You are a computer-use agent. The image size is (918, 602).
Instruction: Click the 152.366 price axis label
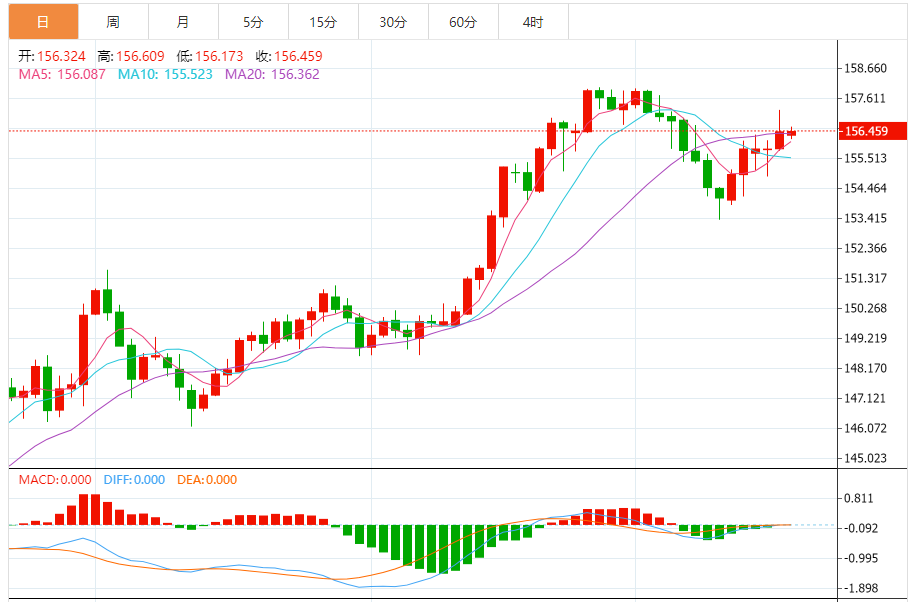tap(865, 248)
